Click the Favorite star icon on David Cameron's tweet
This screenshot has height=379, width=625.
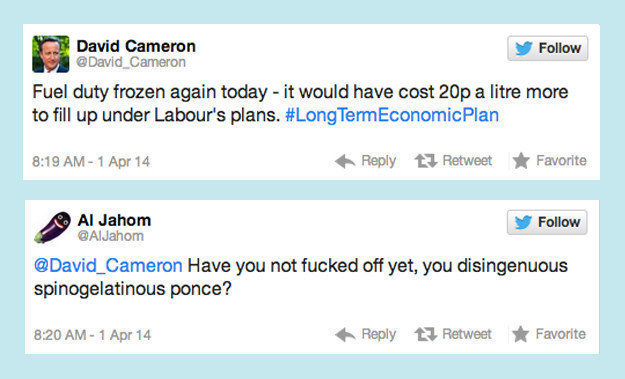[521, 161]
